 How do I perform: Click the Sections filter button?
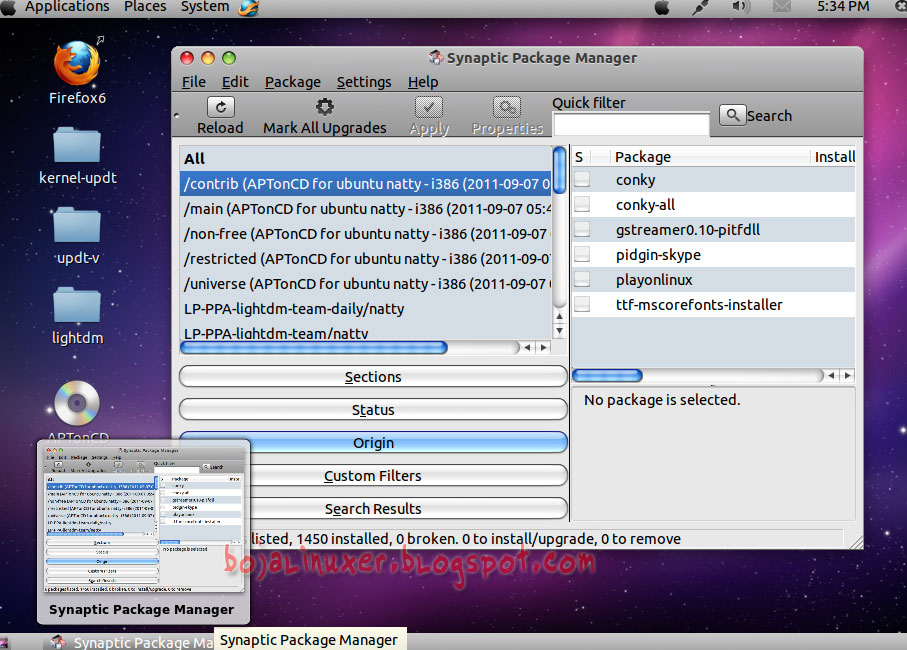pos(373,376)
